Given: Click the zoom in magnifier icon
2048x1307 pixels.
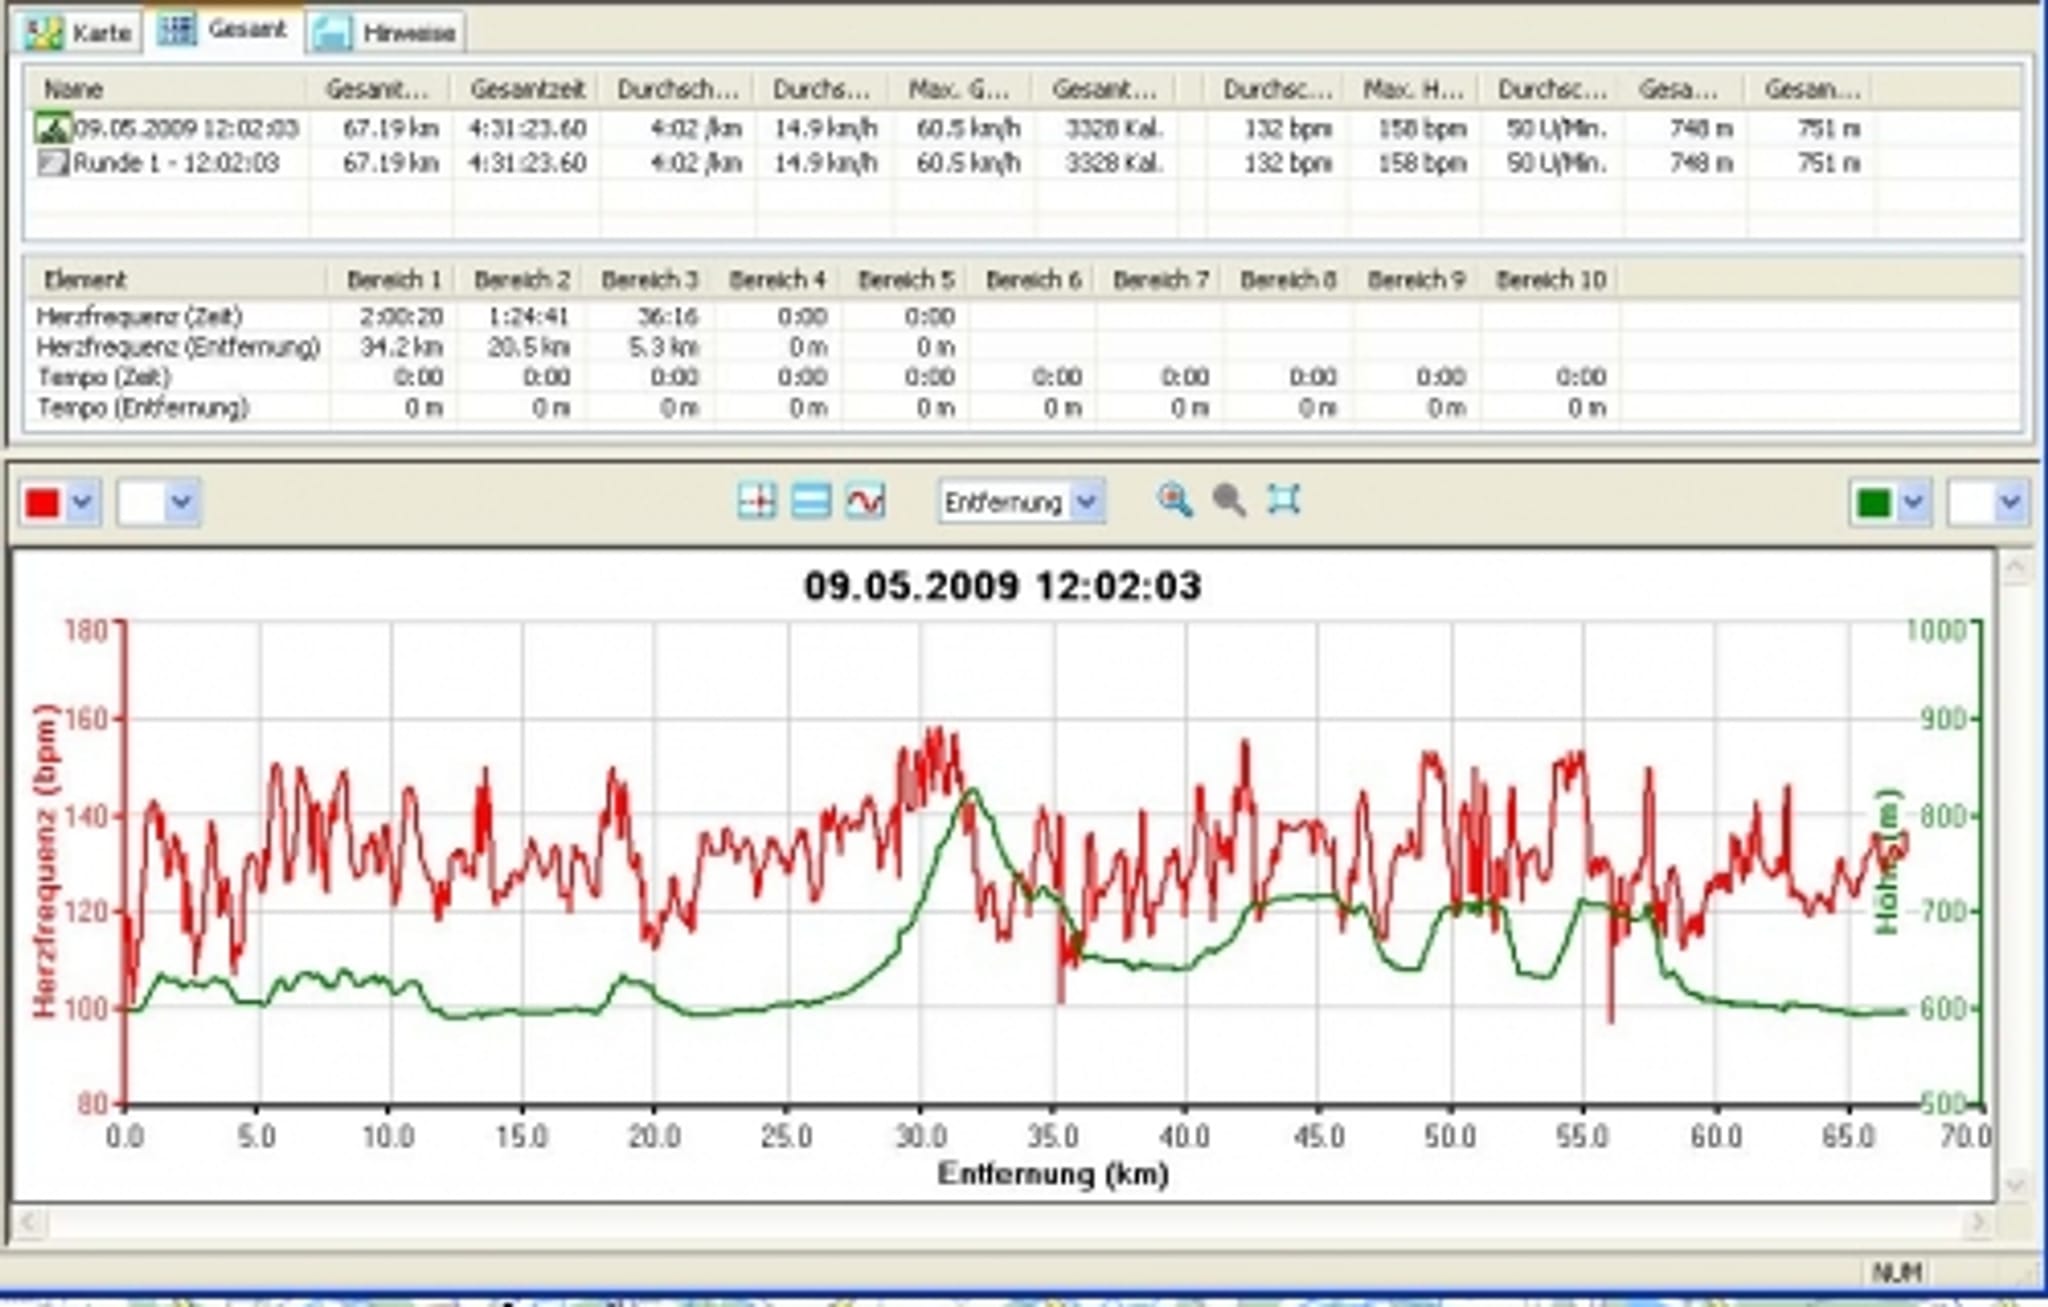Looking at the screenshot, I should pos(1175,500).
